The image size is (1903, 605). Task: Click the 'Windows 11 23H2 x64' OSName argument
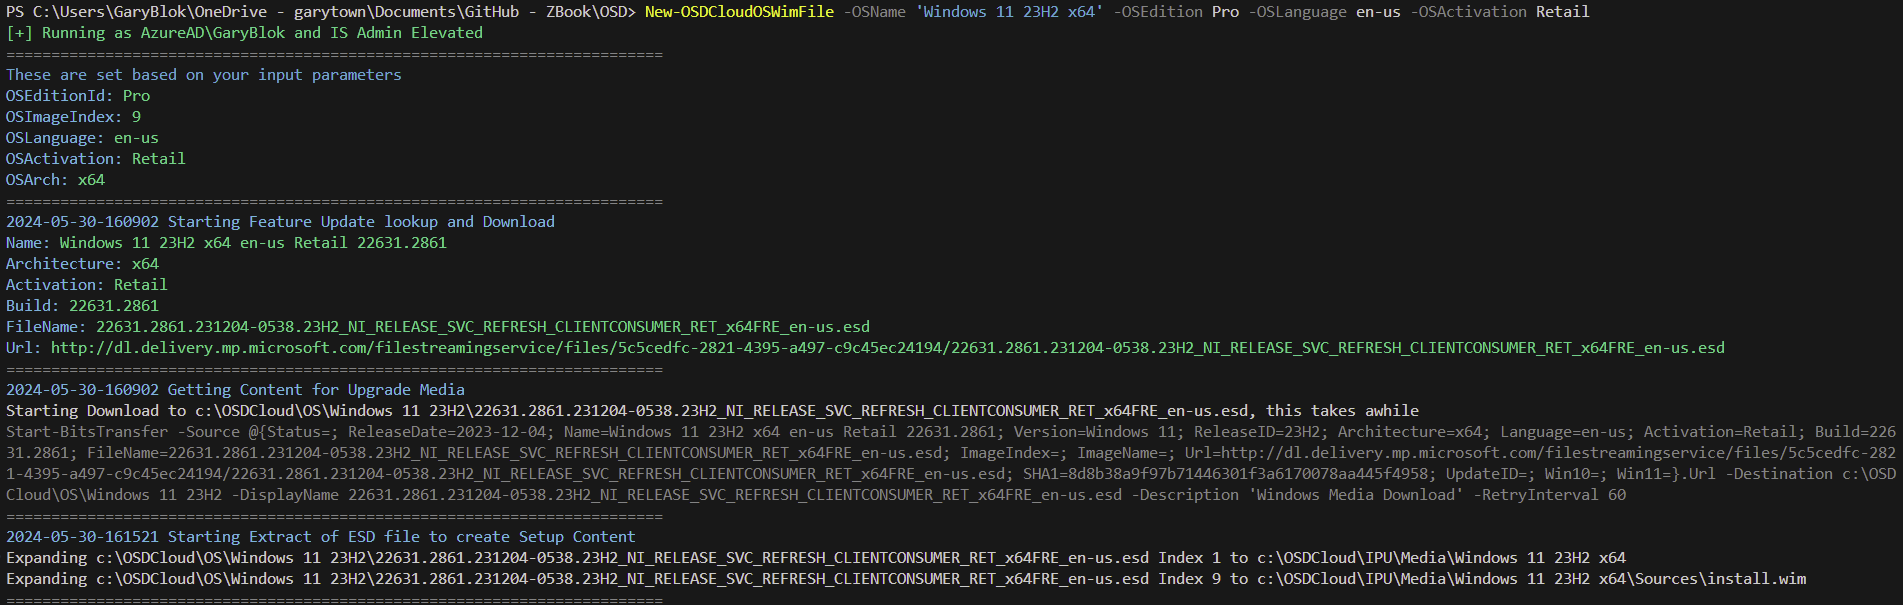pyautogui.click(x=1009, y=12)
